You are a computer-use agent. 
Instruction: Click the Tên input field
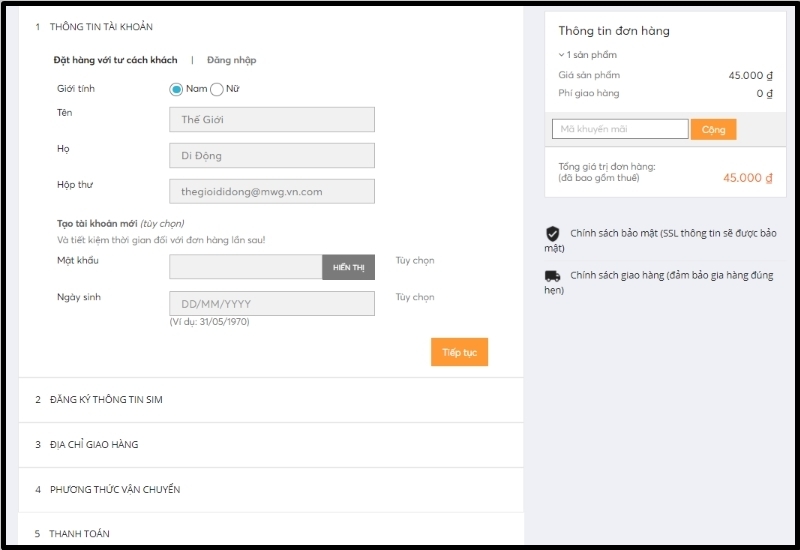272,119
